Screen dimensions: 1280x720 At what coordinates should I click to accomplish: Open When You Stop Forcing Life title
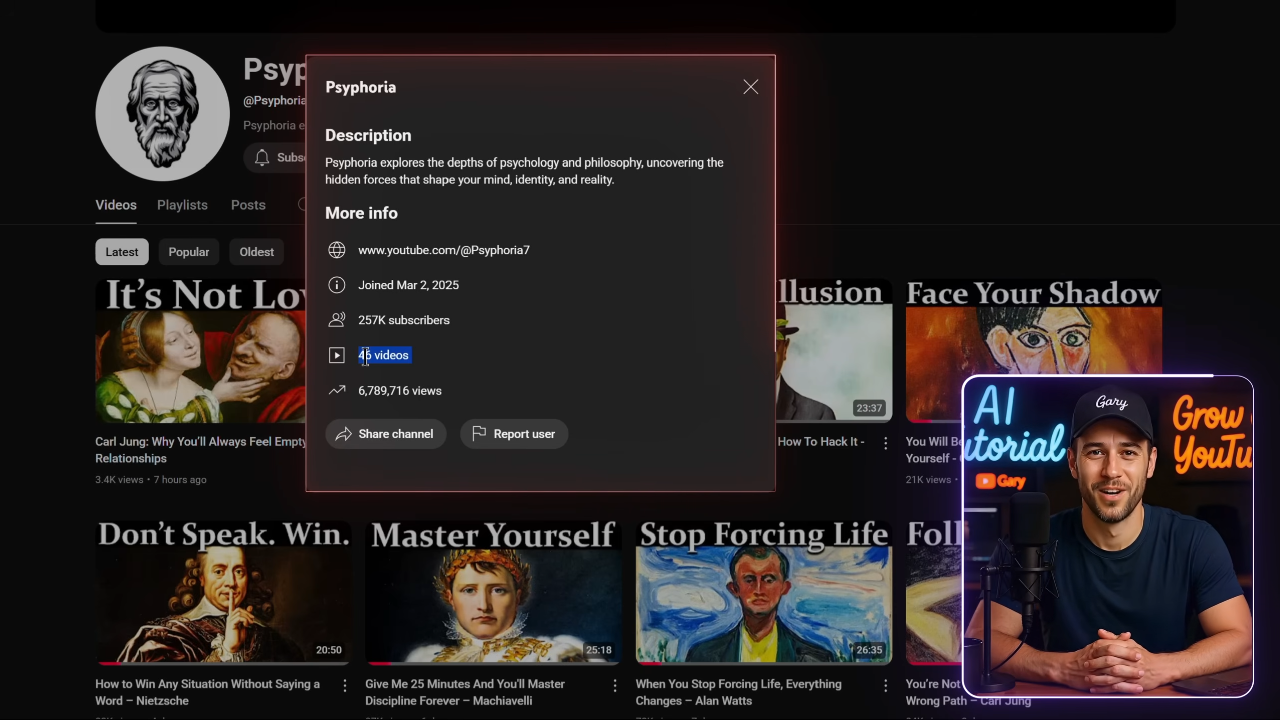[738, 692]
